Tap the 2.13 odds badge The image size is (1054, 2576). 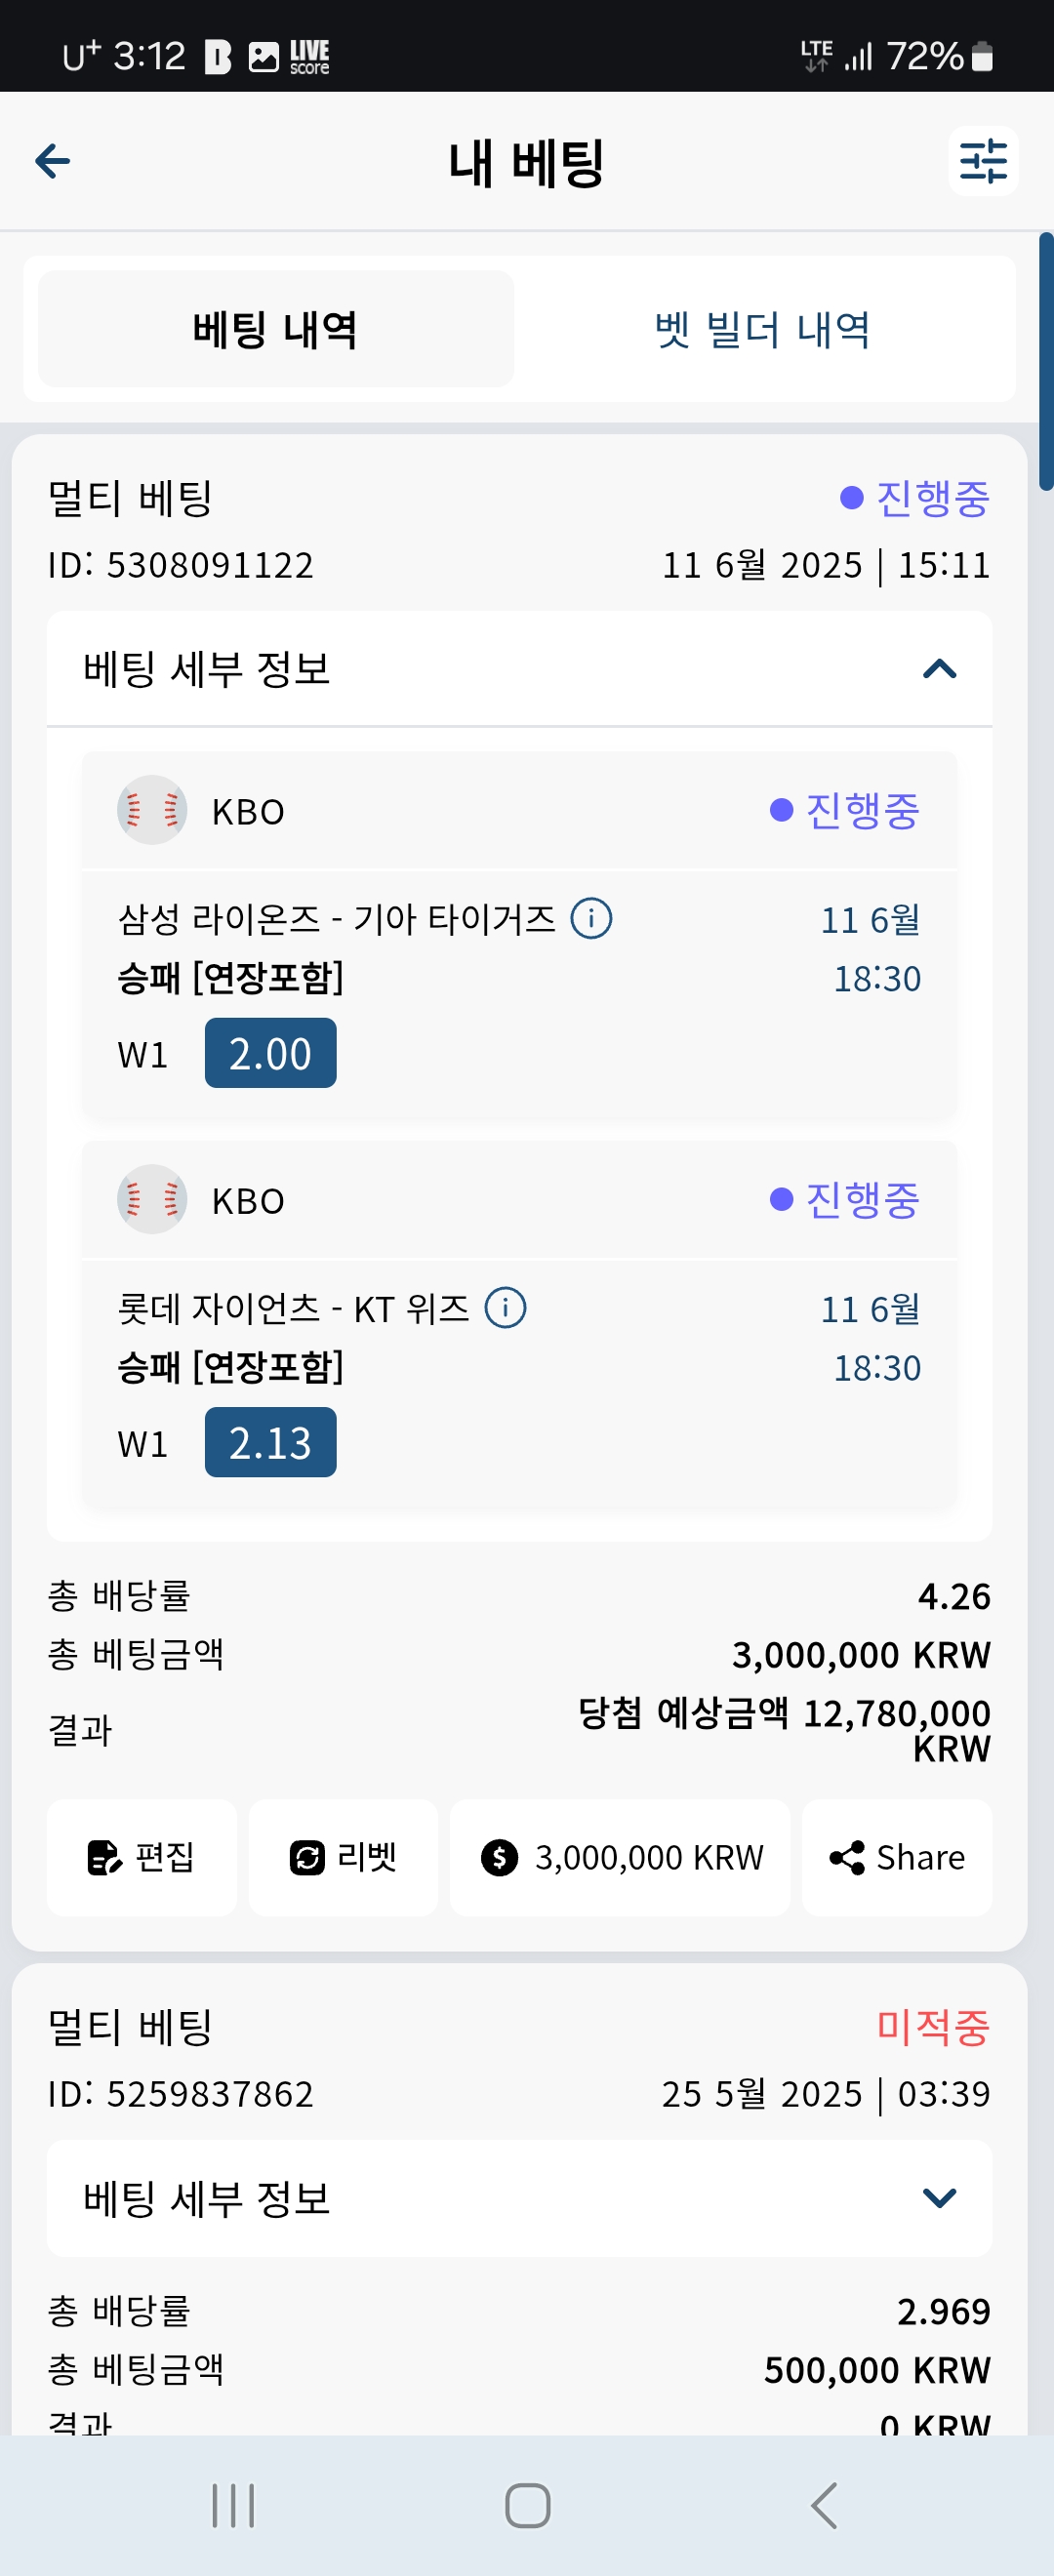[x=270, y=1442]
